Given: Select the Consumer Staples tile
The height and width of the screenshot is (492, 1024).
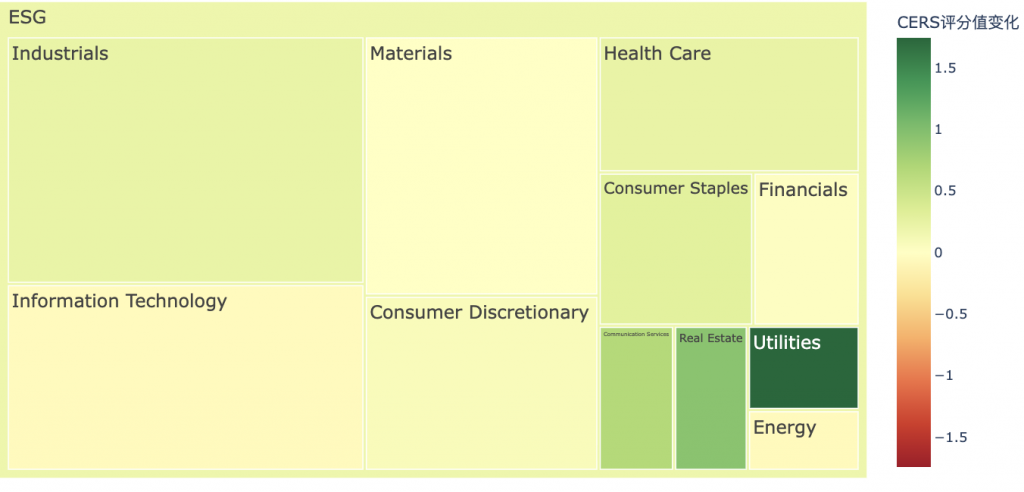Looking at the screenshot, I should click(x=675, y=249).
